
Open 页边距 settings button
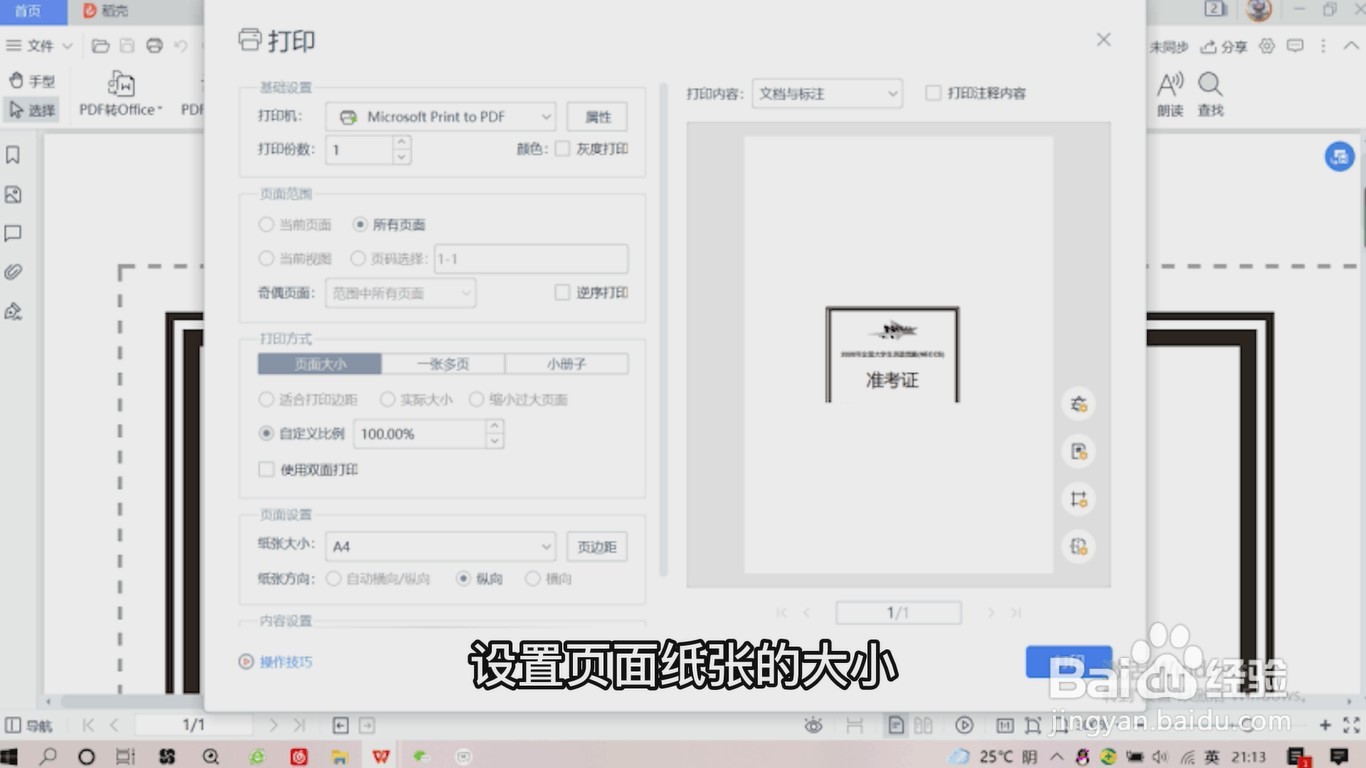[596, 546]
